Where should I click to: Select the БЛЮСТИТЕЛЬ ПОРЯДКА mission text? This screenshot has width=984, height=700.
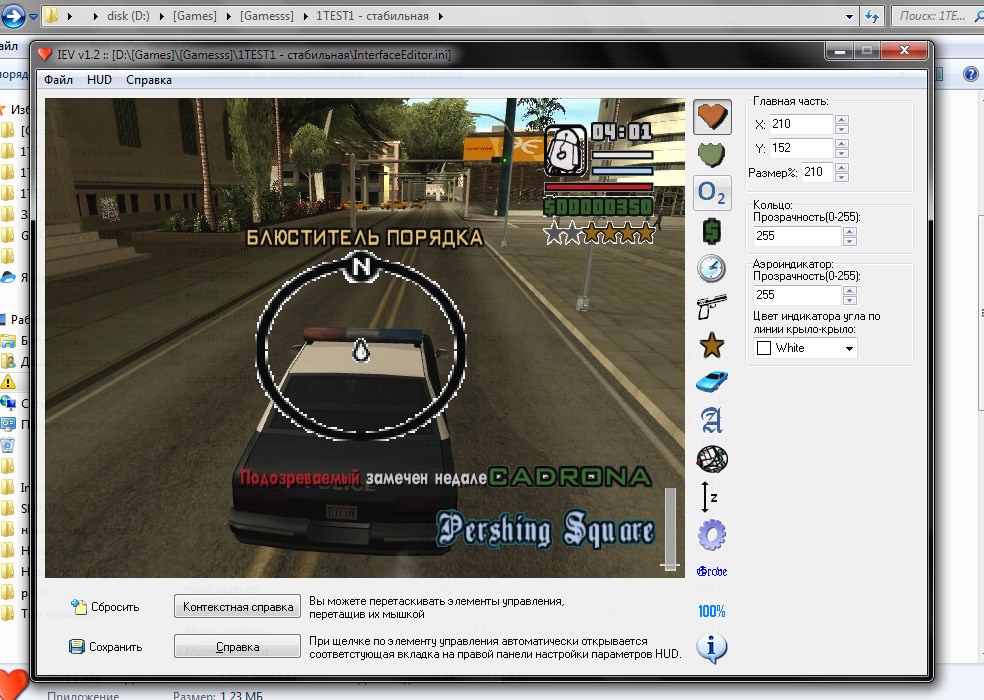coord(365,238)
